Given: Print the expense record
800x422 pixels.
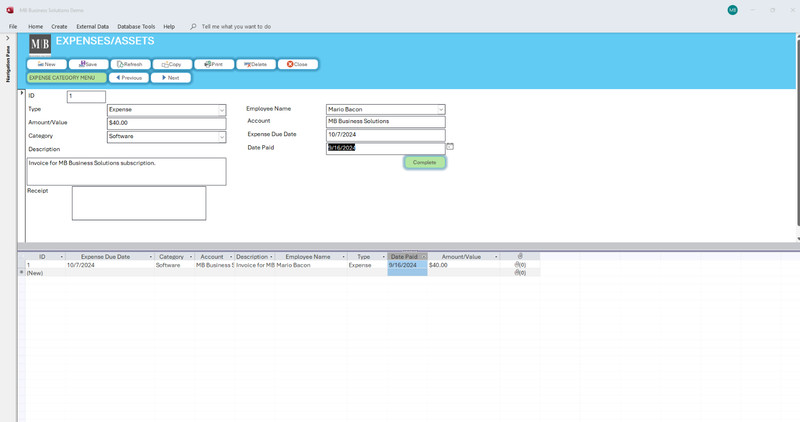Looking at the screenshot, I should (x=214, y=64).
